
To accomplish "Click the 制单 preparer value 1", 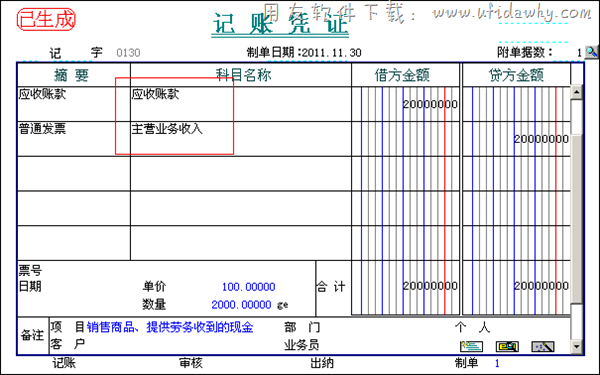I will 497,363.
